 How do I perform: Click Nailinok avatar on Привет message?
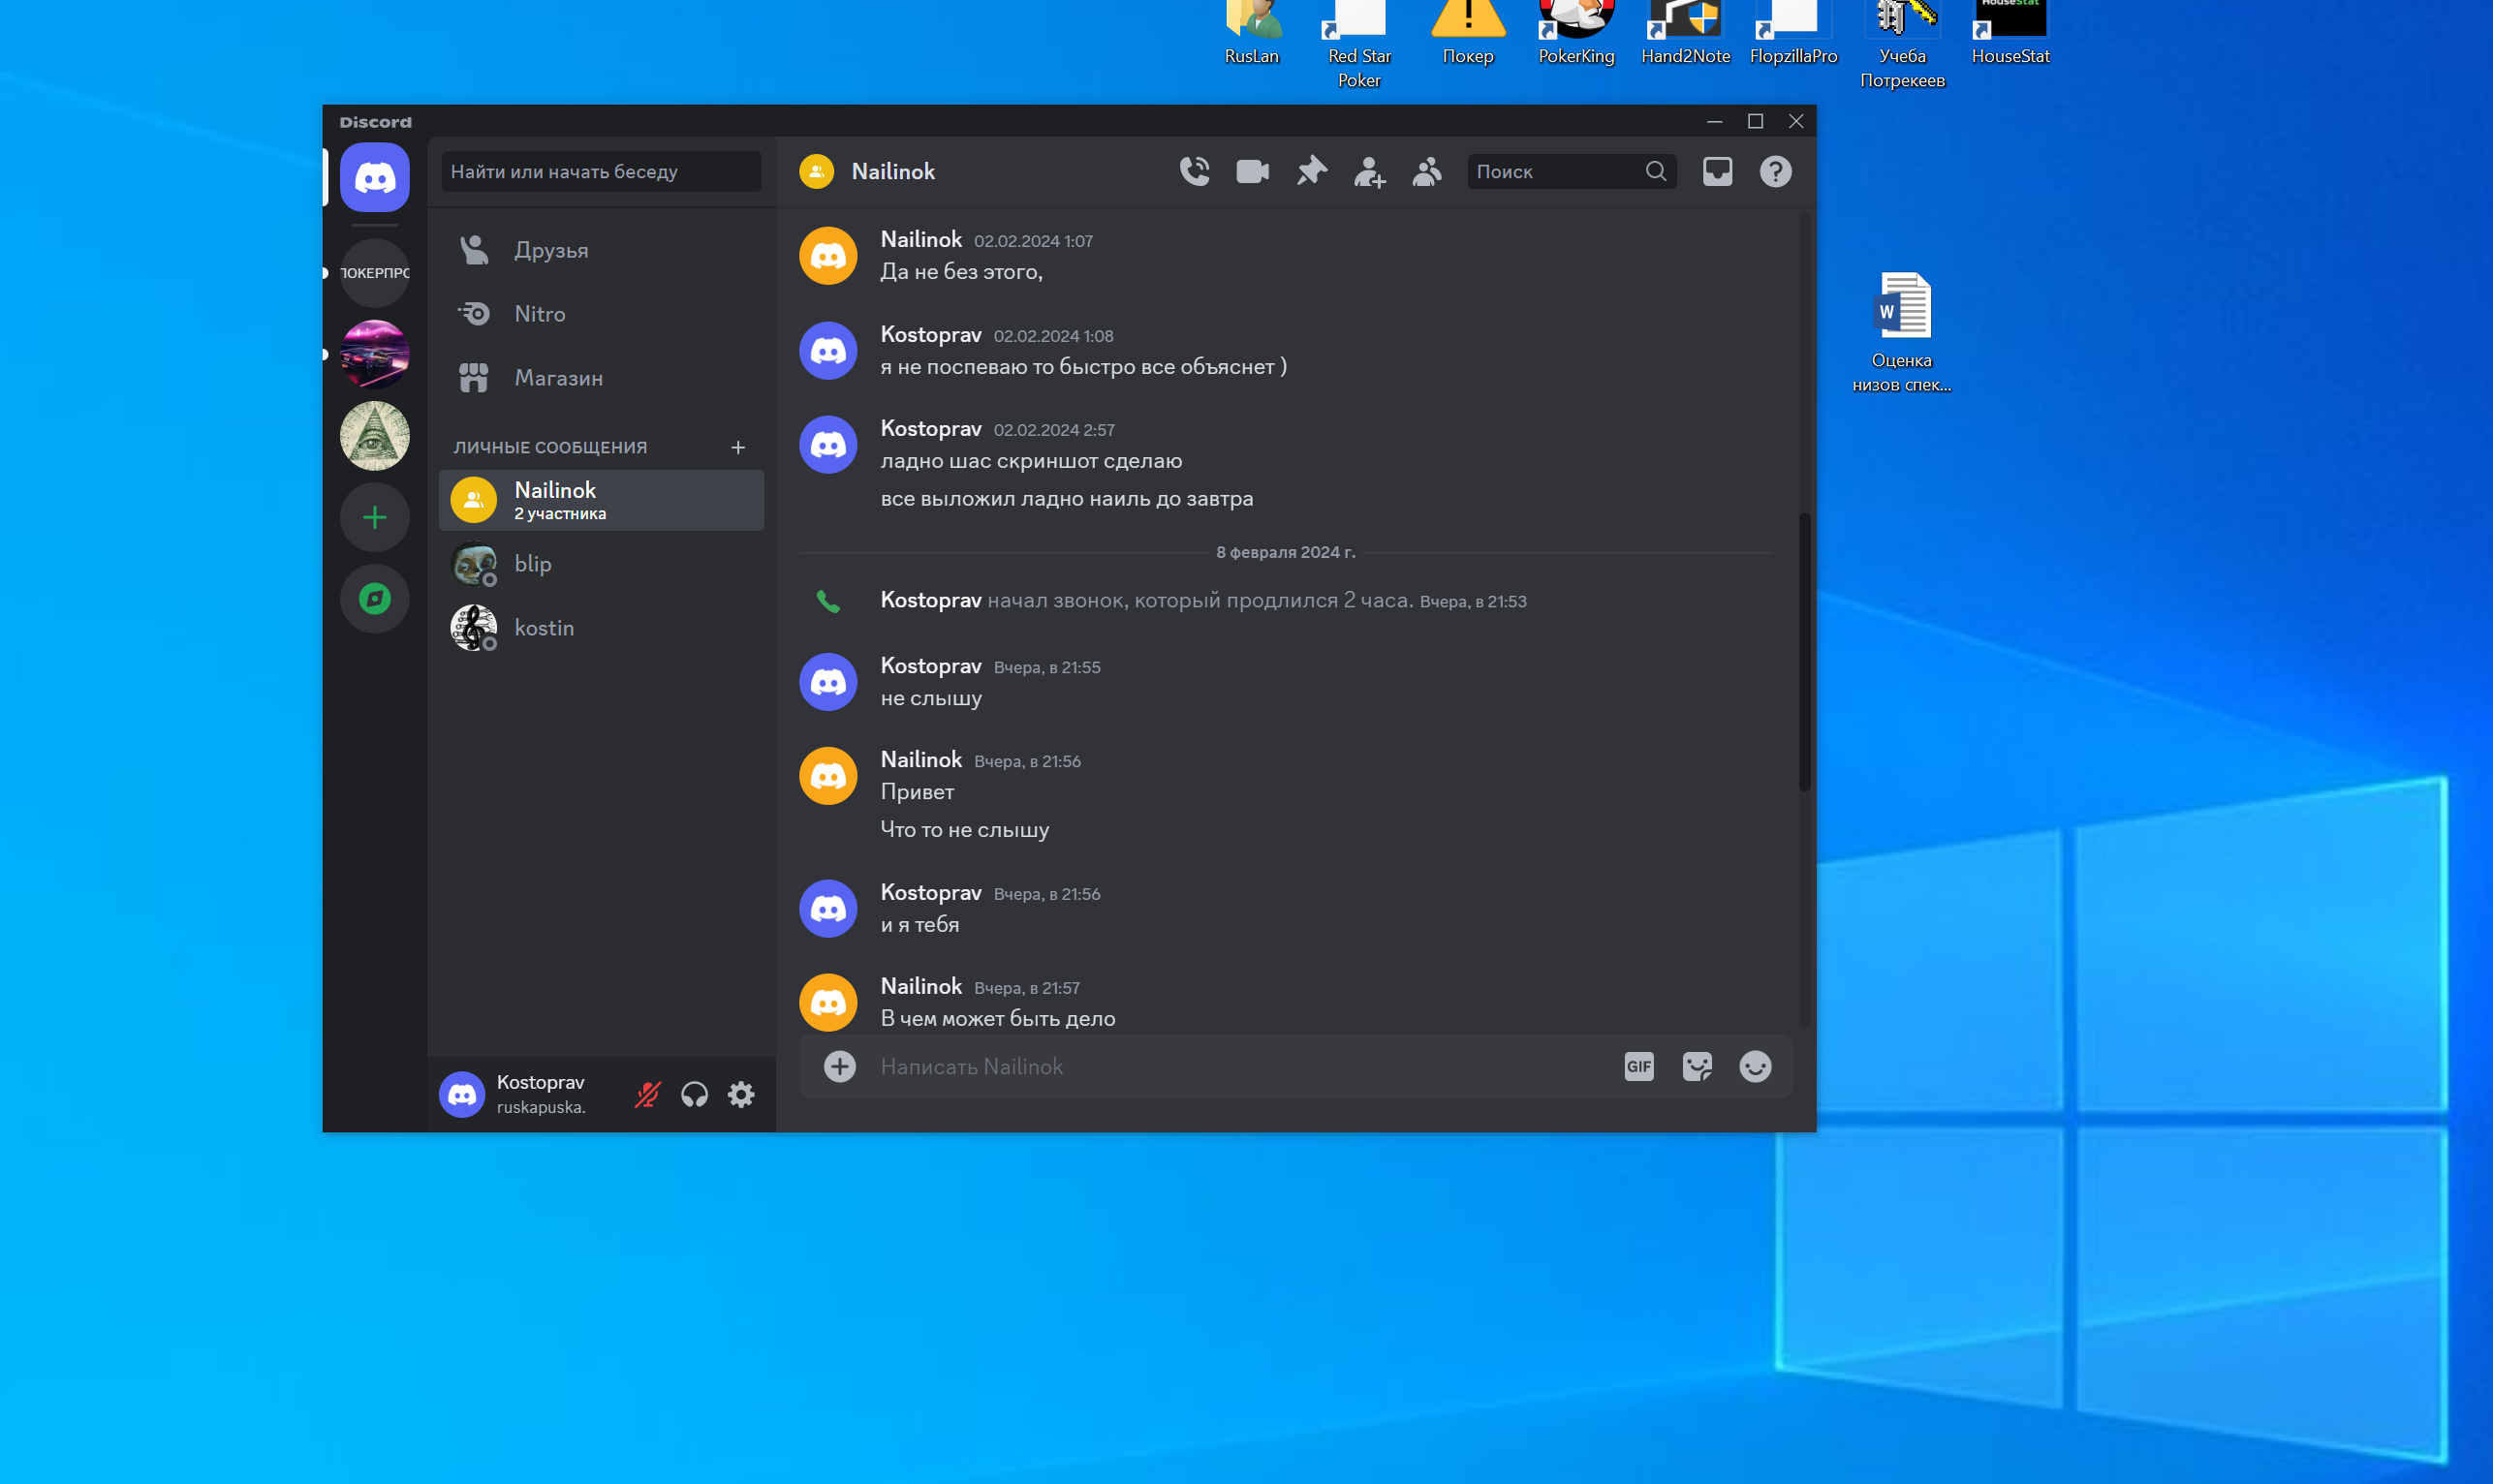pos(828,775)
